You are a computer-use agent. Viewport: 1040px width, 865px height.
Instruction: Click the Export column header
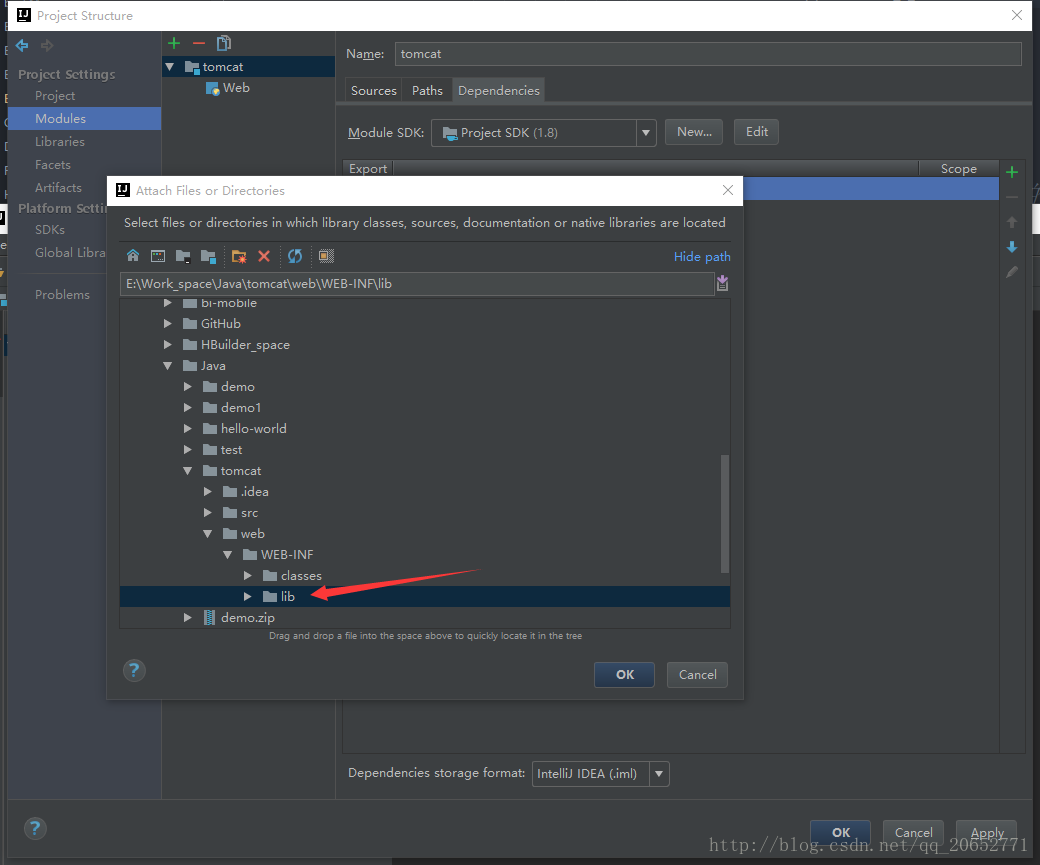pyautogui.click(x=368, y=168)
